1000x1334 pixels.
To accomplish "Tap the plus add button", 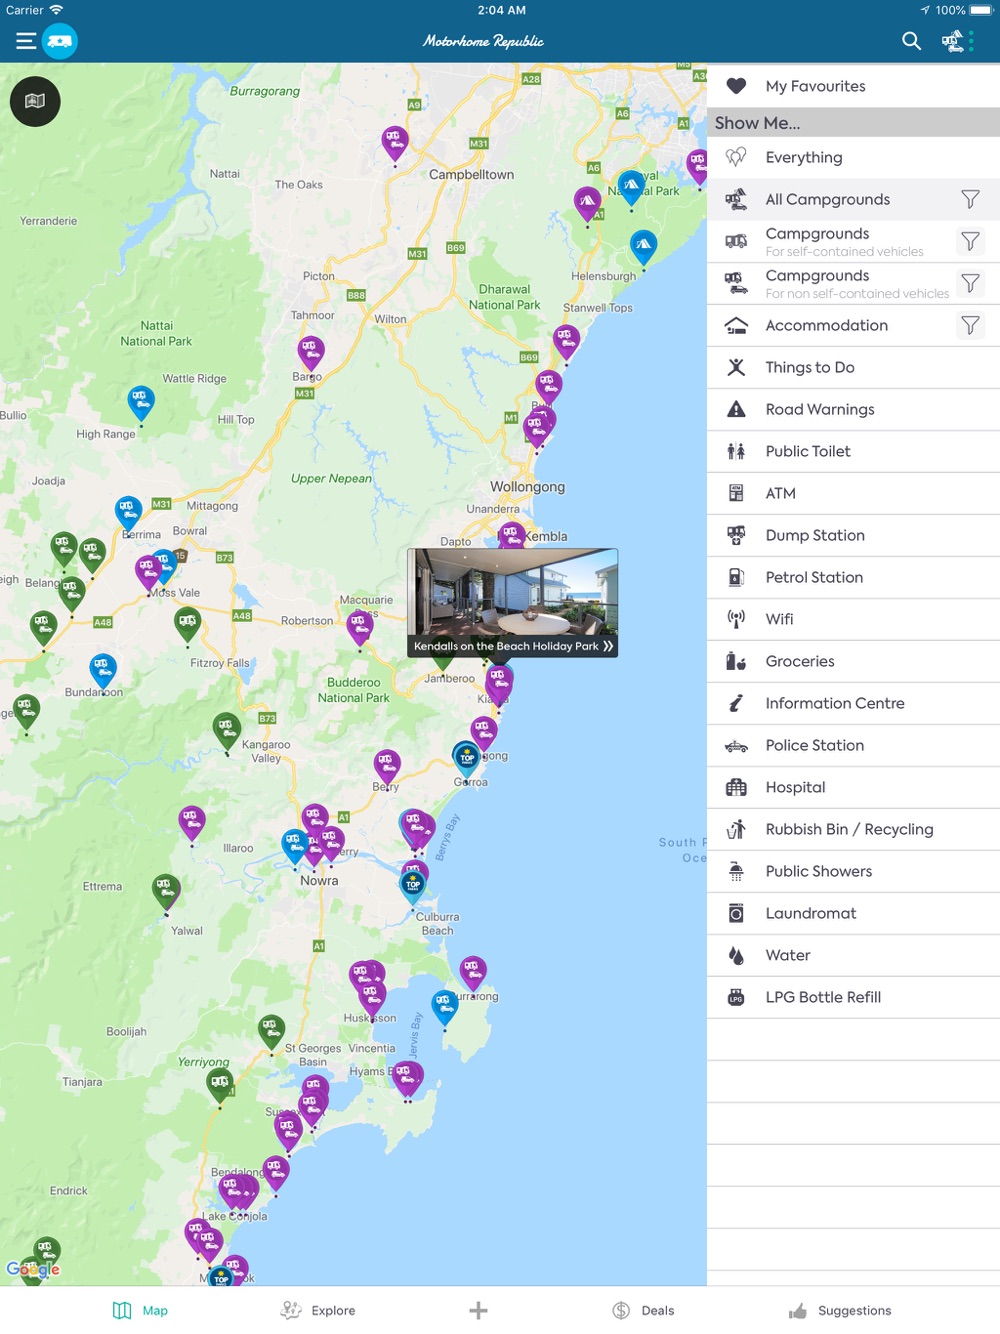I will click(x=478, y=1310).
